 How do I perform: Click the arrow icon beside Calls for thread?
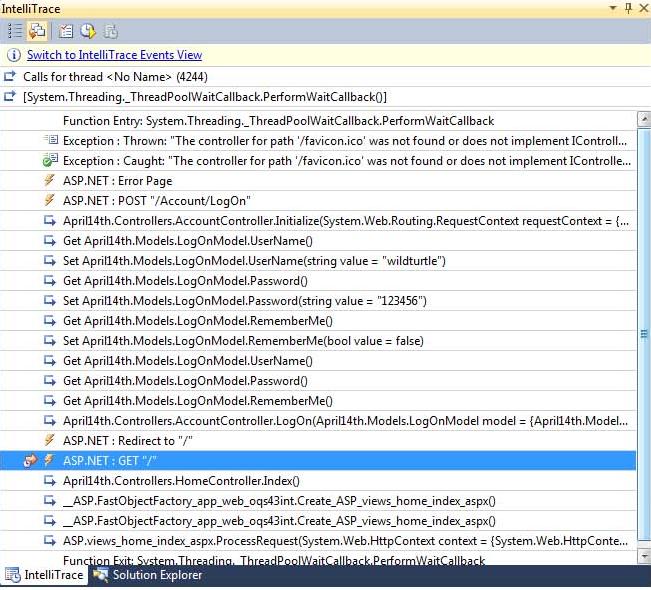10,76
